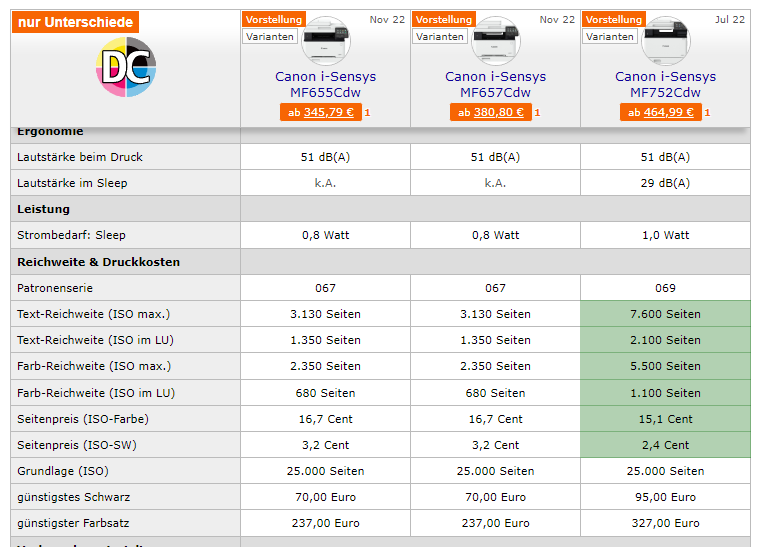Select the 'Grundlage (ISO)' row label

coord(63,471)
